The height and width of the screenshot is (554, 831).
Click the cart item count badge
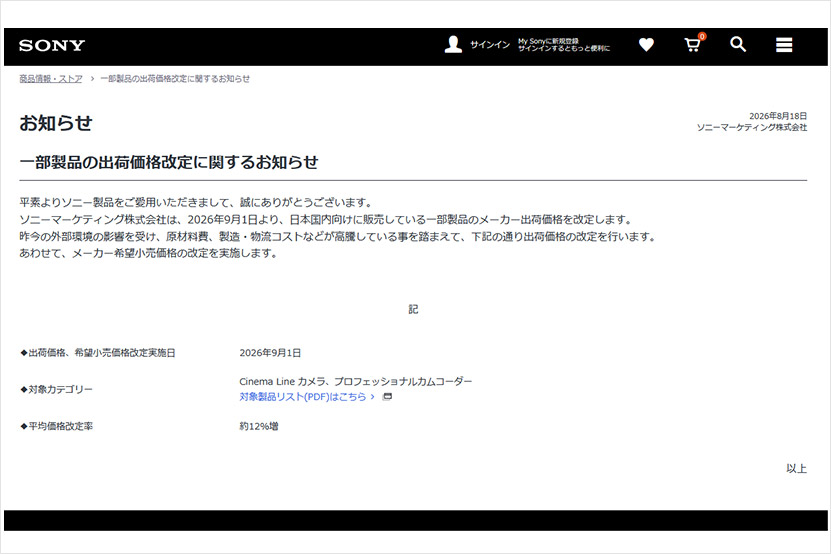[702, 37]
